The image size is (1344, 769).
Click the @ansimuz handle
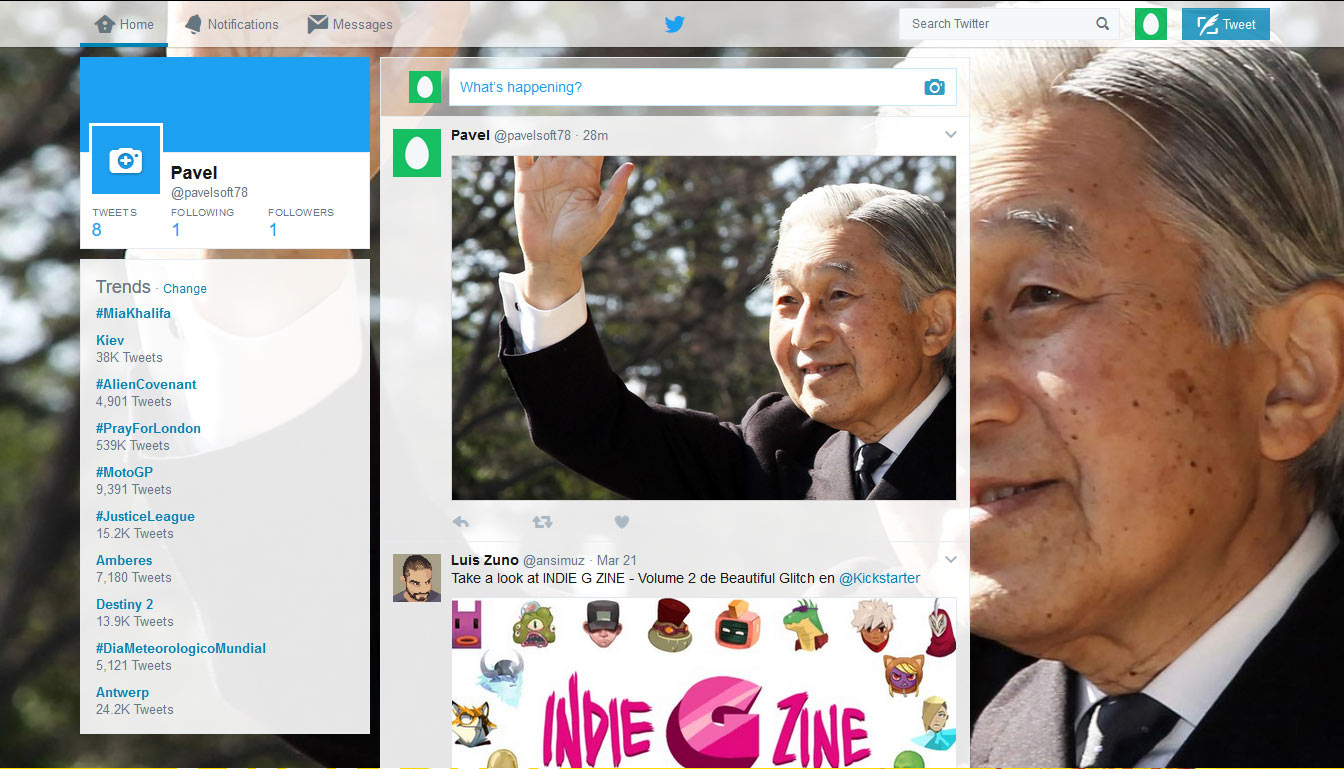point(552,560)
